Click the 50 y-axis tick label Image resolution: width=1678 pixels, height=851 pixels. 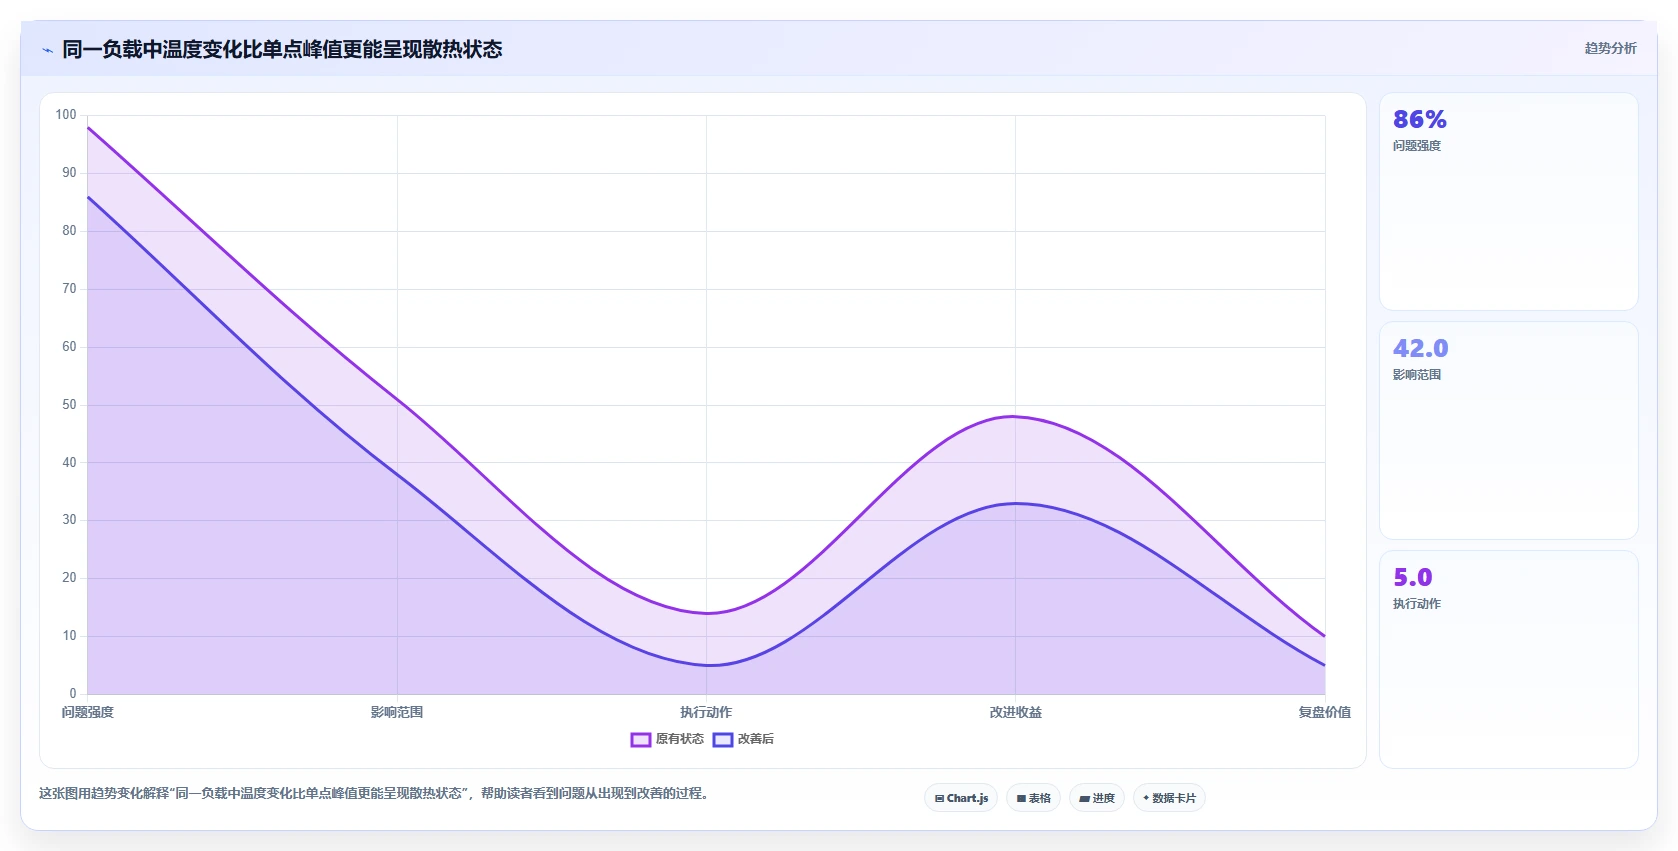69,405
